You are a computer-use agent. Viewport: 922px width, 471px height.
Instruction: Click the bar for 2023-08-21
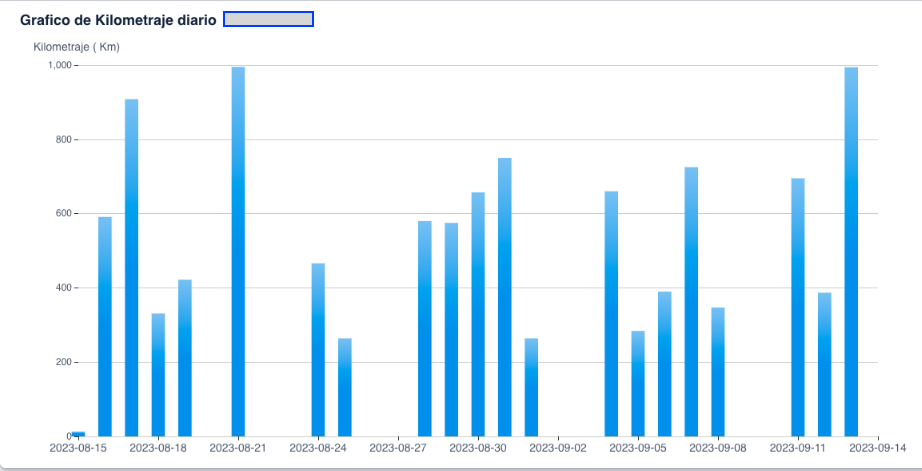[238, 251]
